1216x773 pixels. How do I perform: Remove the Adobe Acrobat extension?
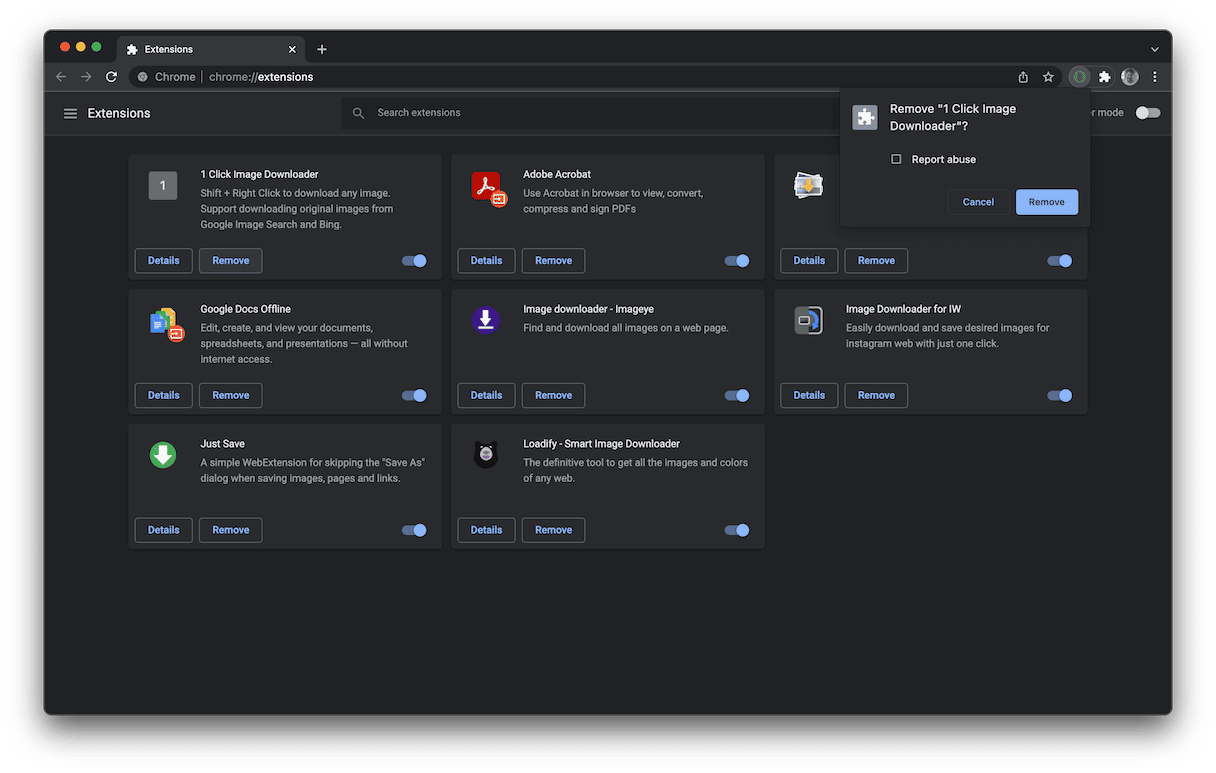[554, 261]
